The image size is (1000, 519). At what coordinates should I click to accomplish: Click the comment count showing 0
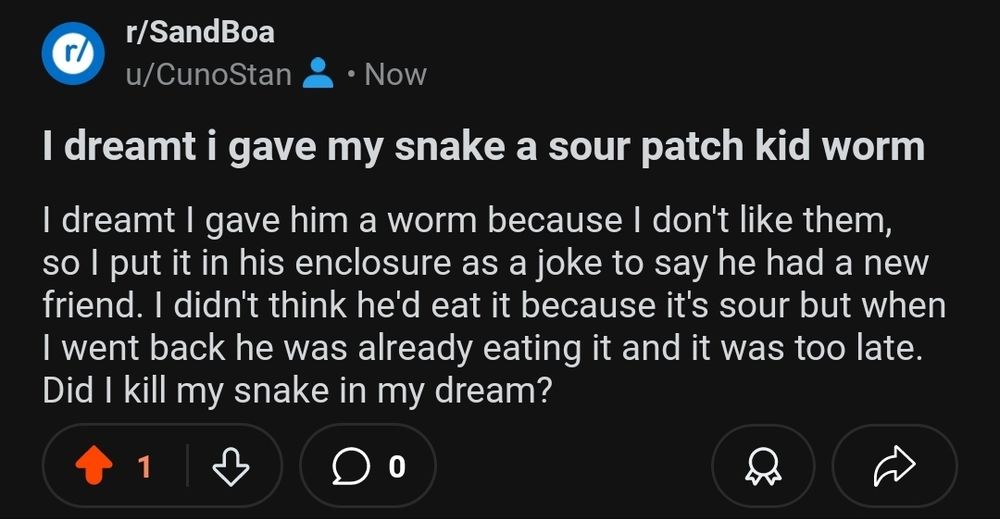tap(397, 467)
